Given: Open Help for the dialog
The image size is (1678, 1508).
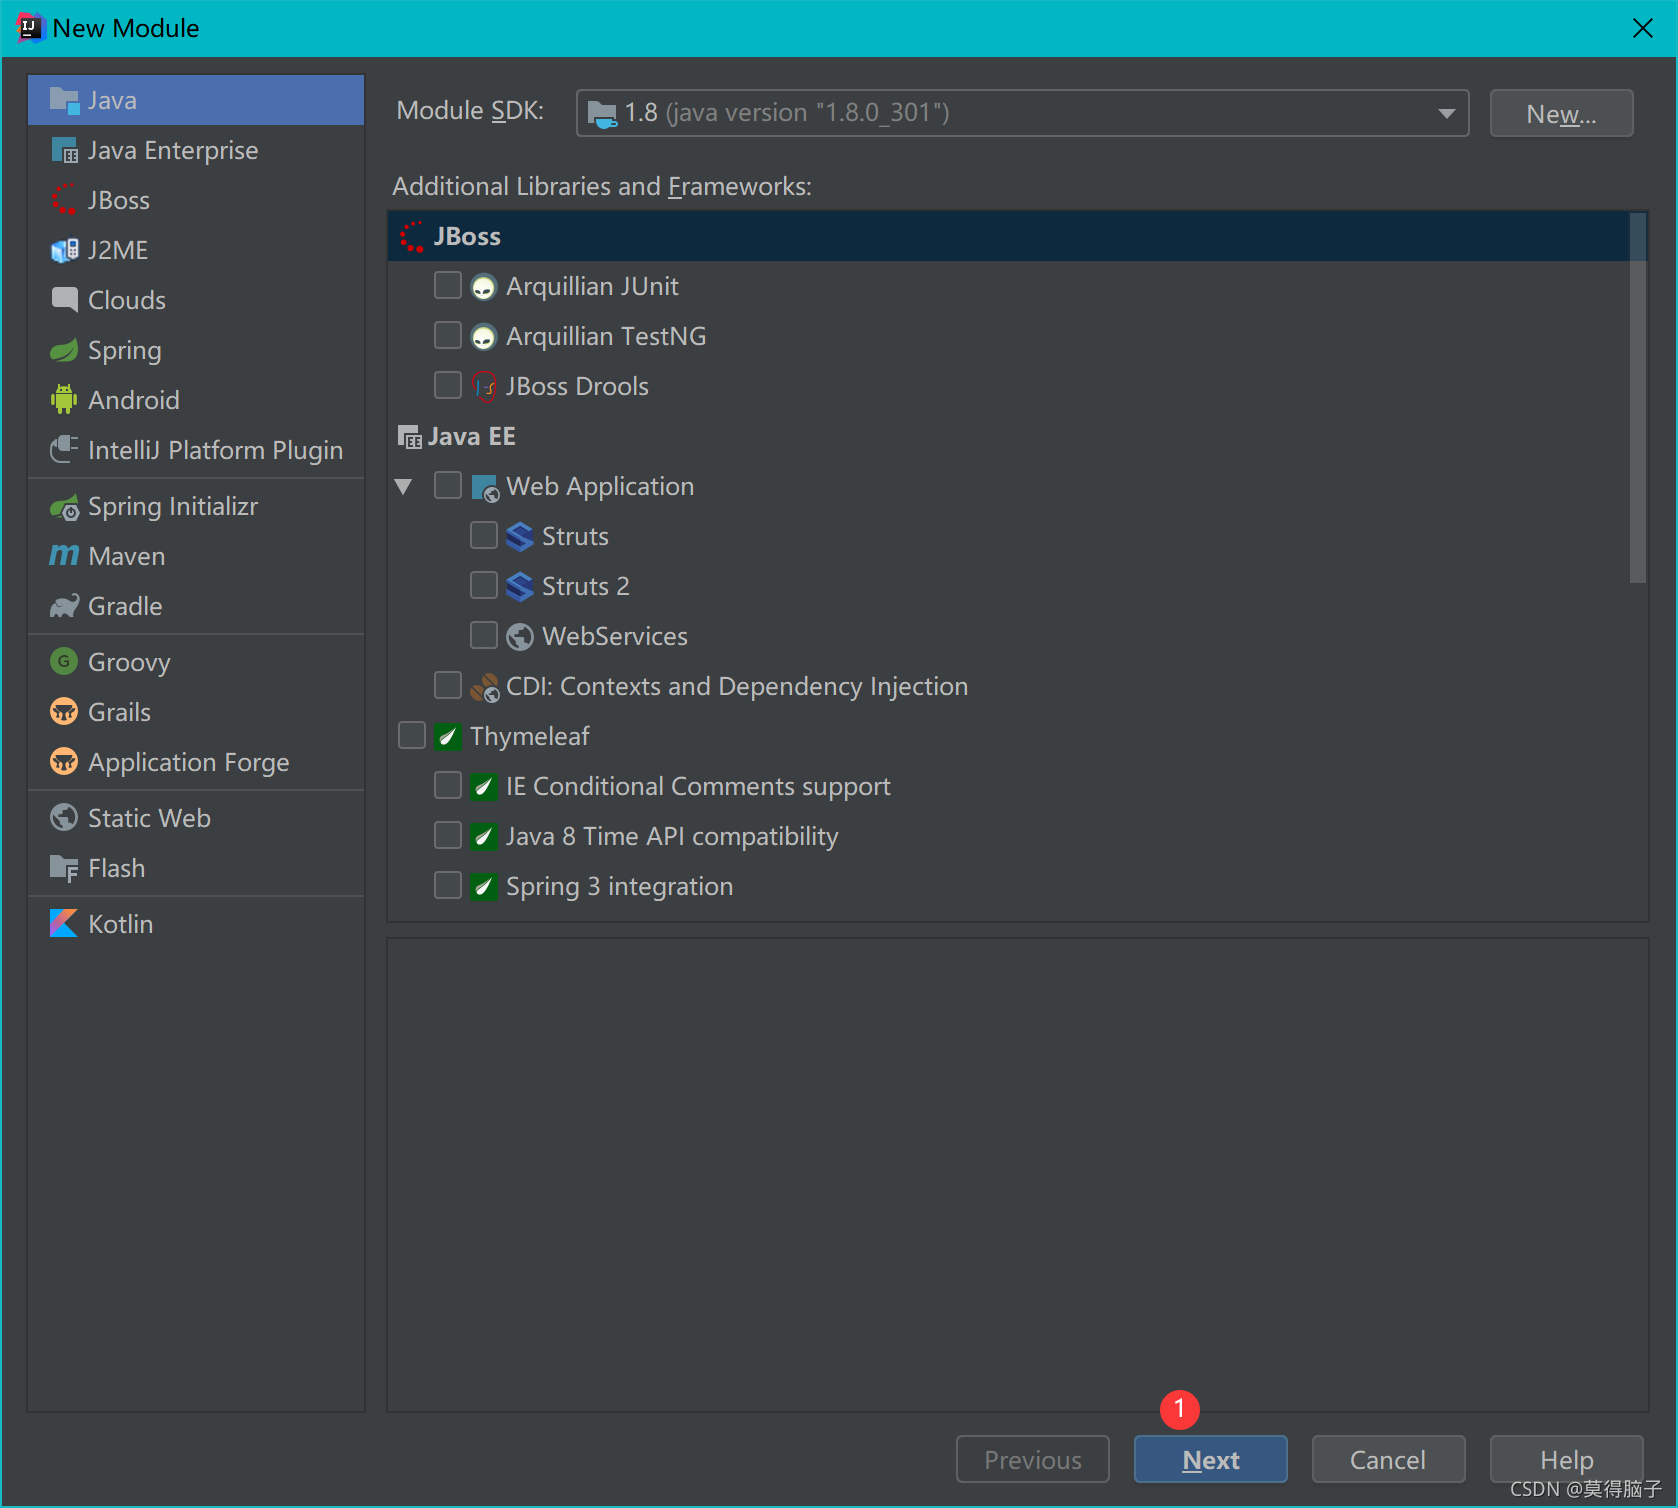Looking at the screenshot, I should coord(1566,1460).
